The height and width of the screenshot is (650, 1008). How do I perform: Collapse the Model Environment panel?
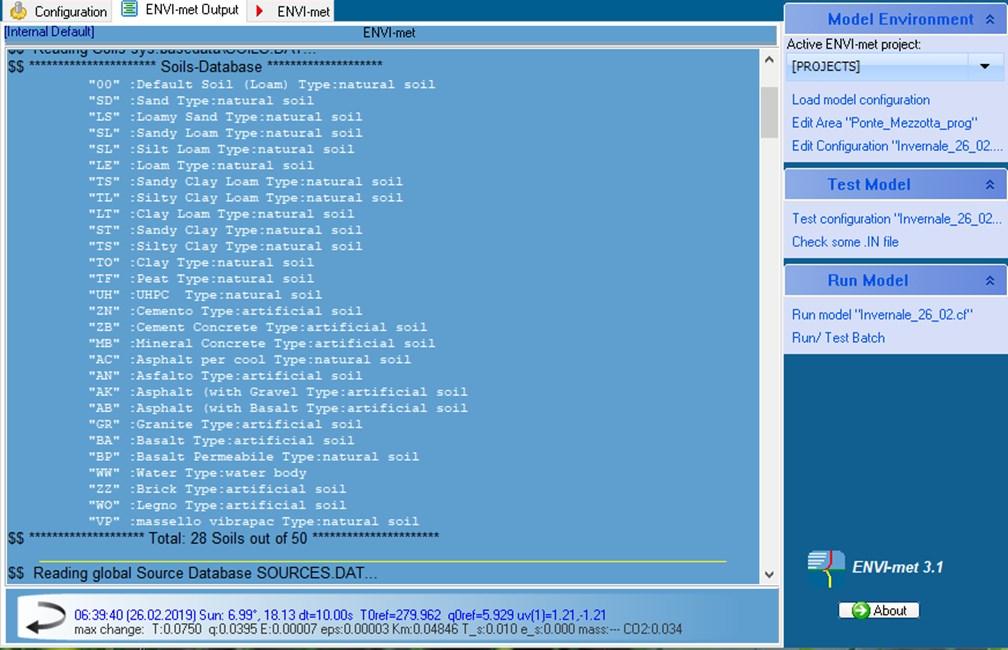coord(990,20)
